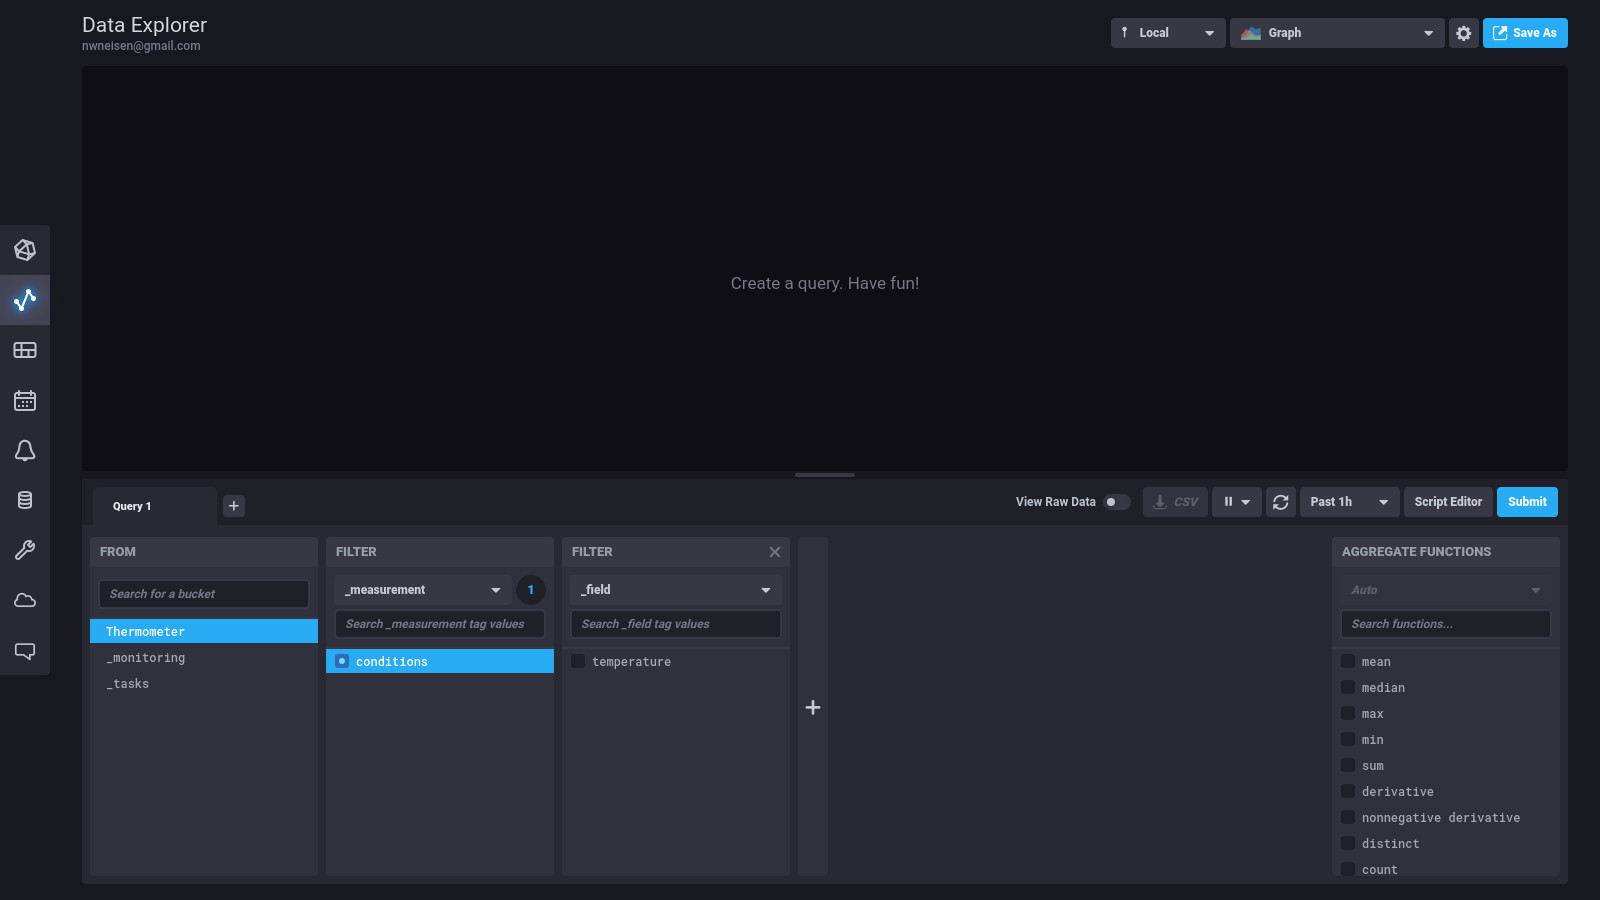Screen dimensions: 1600x900
Task: Open the _field tag key dropdown
Action: (x=676, y=590)
